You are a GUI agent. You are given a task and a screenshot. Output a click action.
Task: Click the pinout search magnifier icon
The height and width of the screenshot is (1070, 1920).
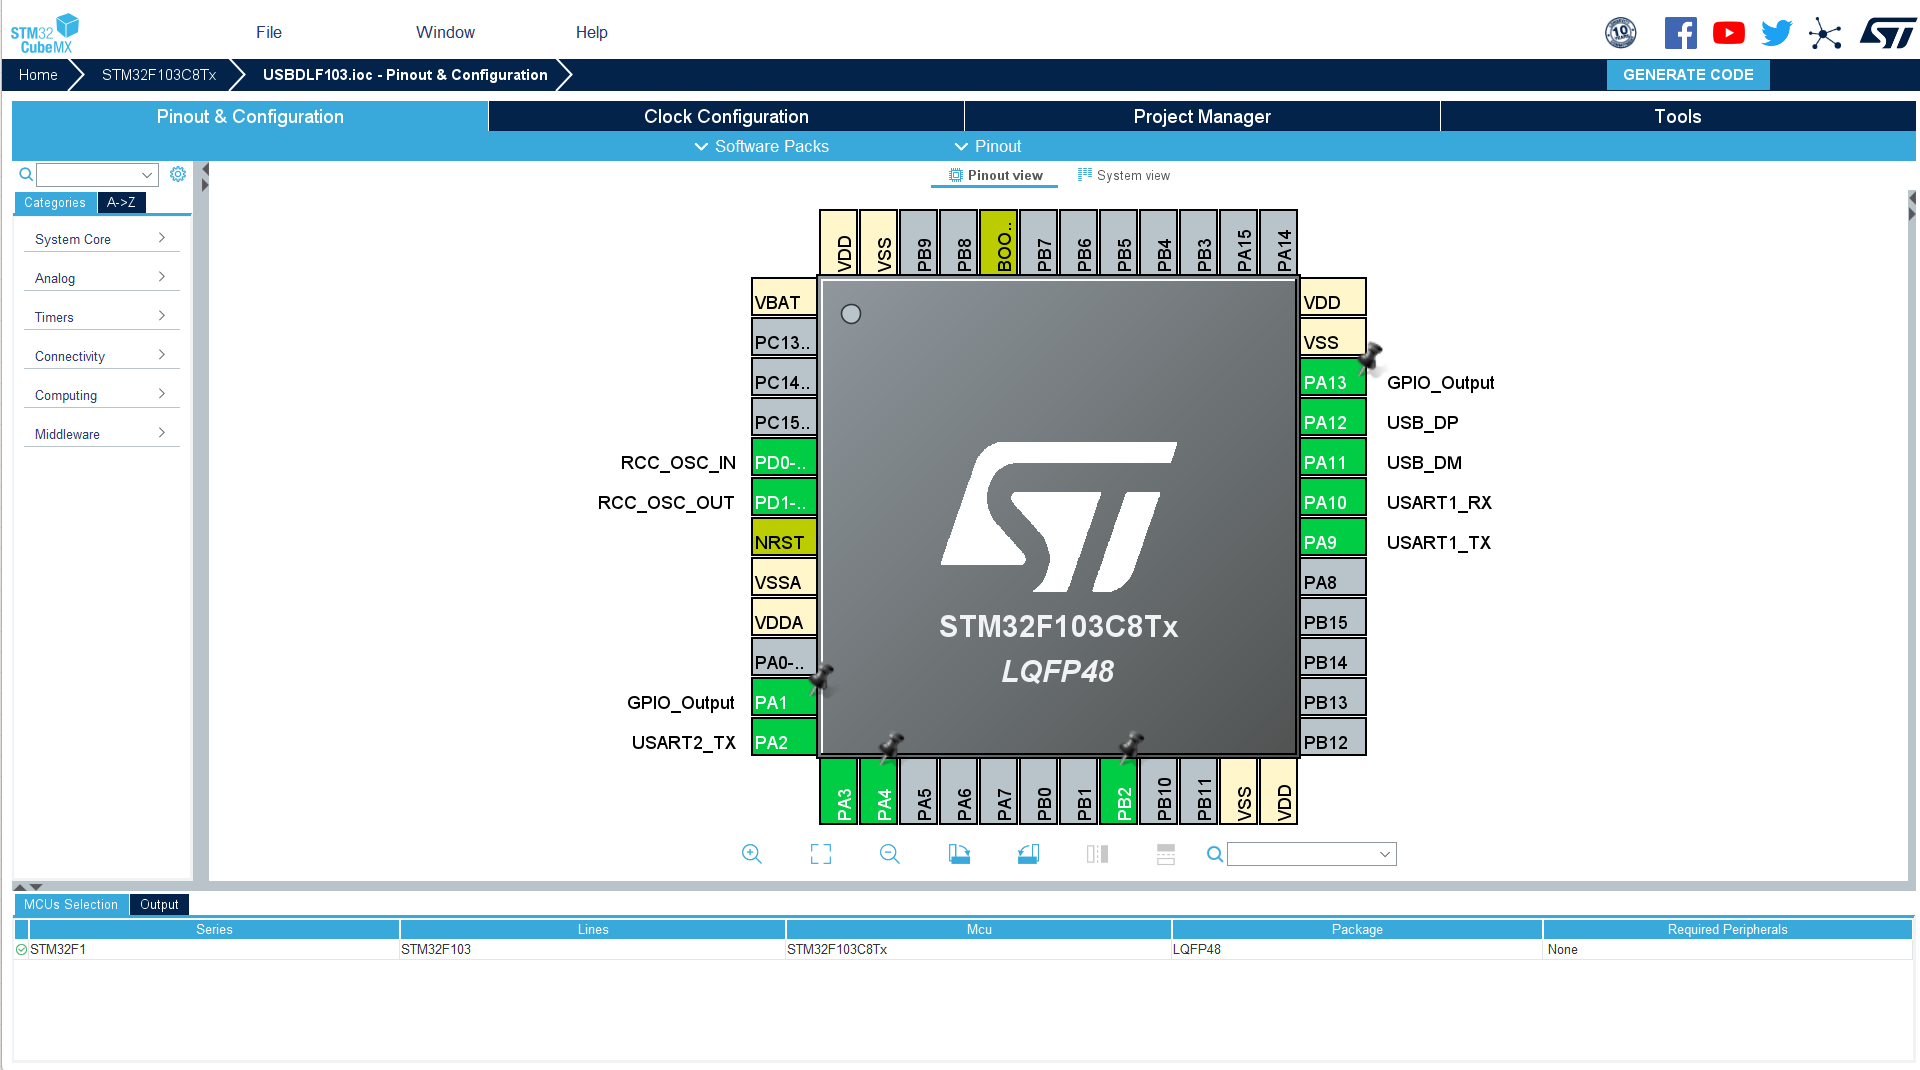1213,855
